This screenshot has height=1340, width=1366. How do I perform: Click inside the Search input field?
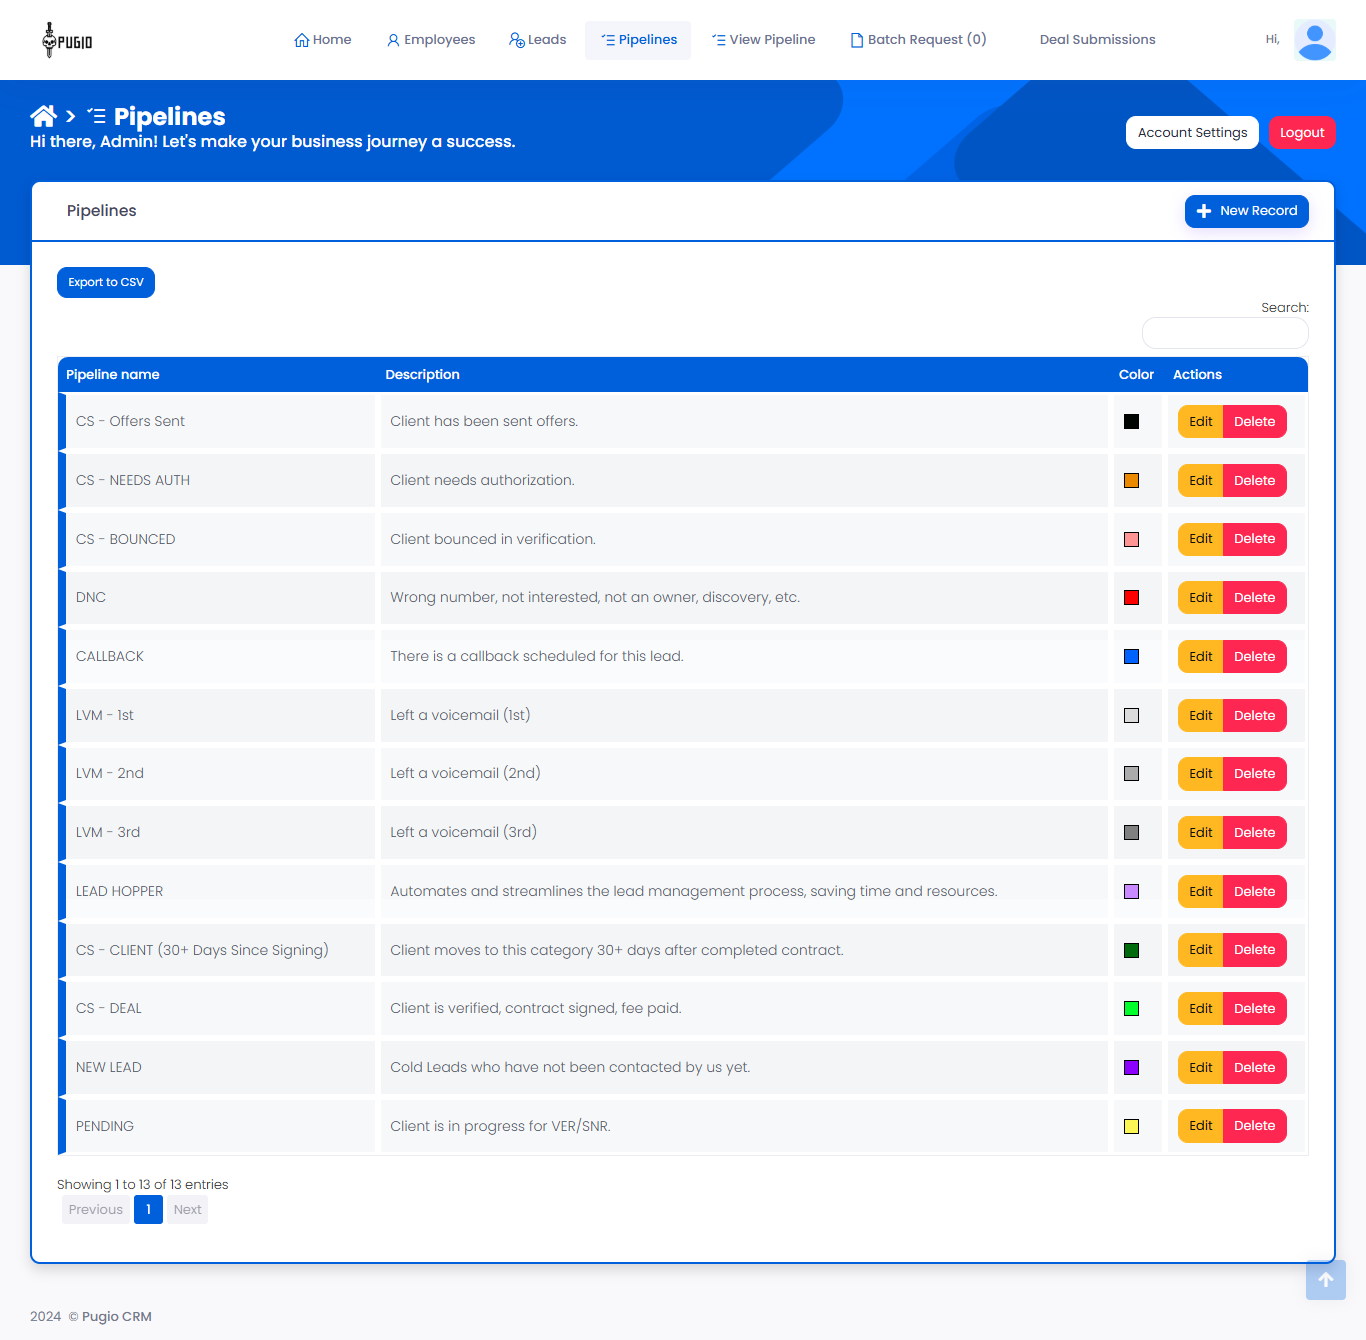click(1224, 332)
